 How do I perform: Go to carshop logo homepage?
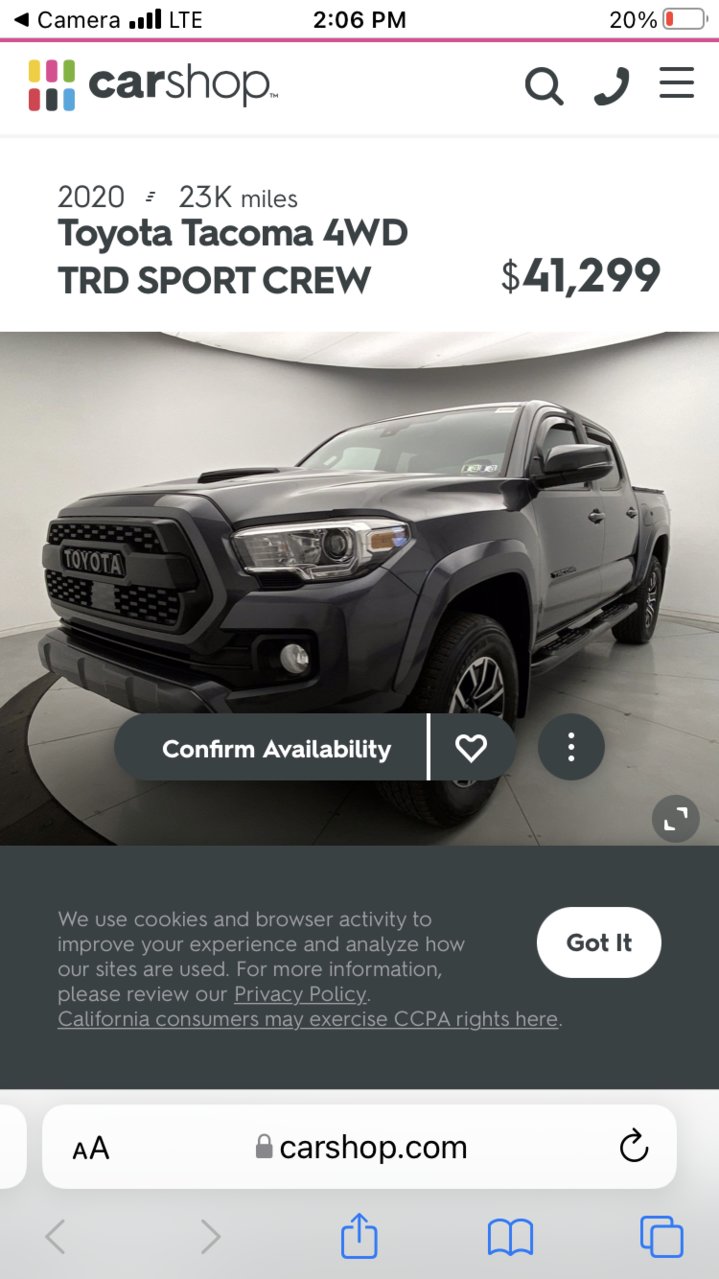point(152,85)
